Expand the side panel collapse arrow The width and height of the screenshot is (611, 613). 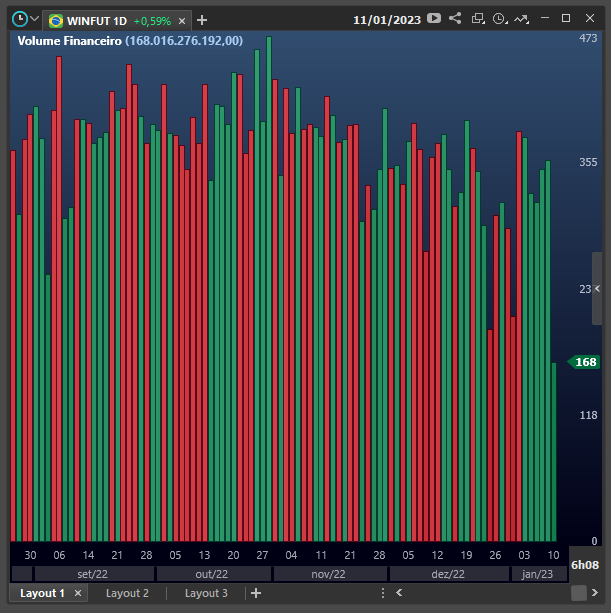(597, 289)
